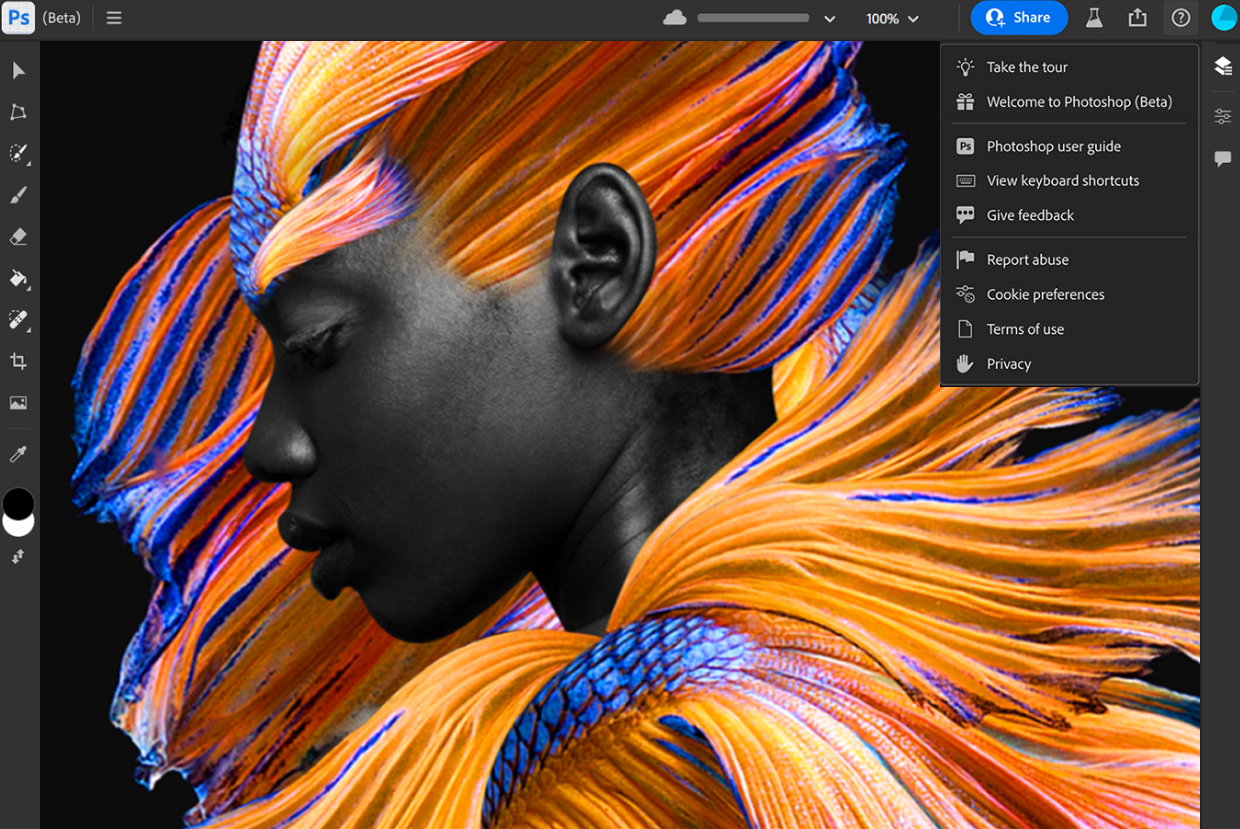
Task: Expand the document name dropdown chevron
Action: [x=829, y=19]
